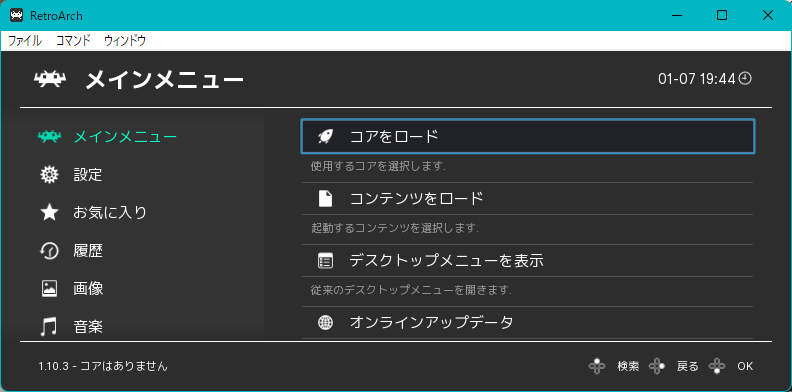792x392 pixels.
Task: Select the メインメニュー invader icon in sidebar
Action: click(50, 136)
